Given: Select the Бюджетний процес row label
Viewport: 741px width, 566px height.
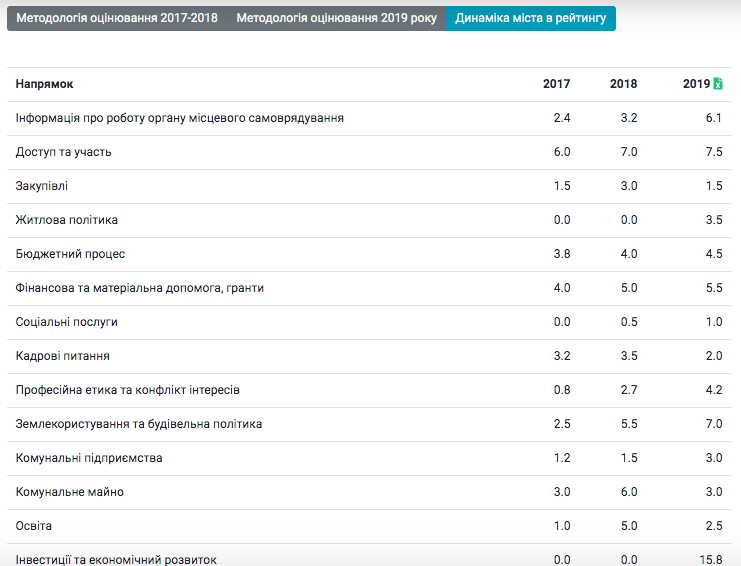Looking at the screenshot, I should pyautogui.click(x=70, y=254).
